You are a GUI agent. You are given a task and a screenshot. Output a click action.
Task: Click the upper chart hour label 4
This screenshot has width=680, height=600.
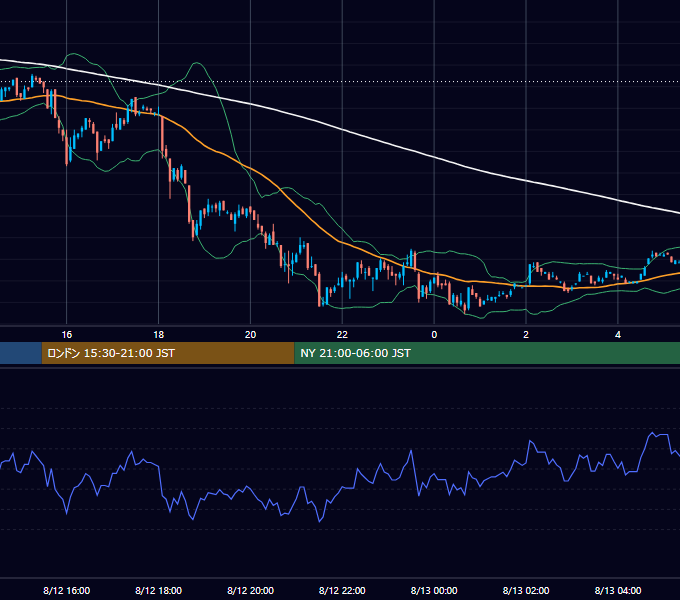pyautogui.click(x=618, y=335)
